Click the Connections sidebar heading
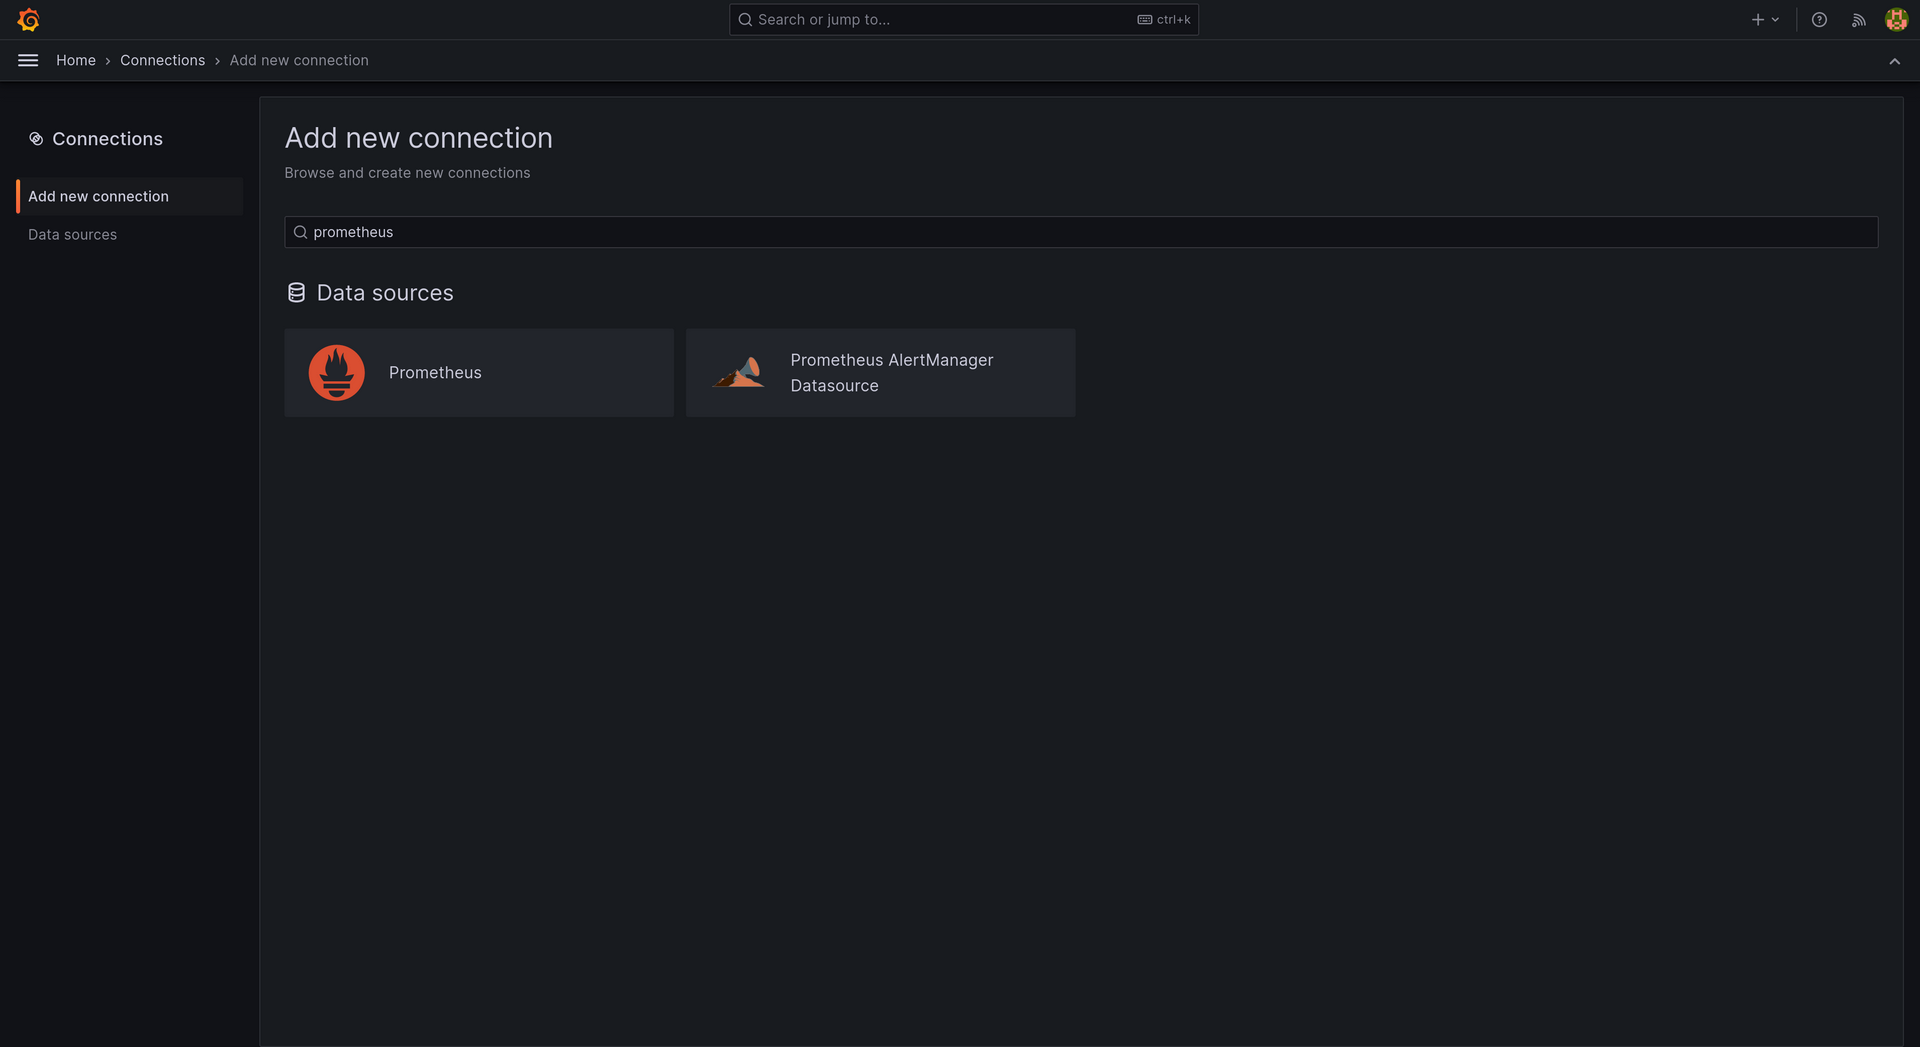This screenshot has height=1047, width=1920. (x=107, y=139)
